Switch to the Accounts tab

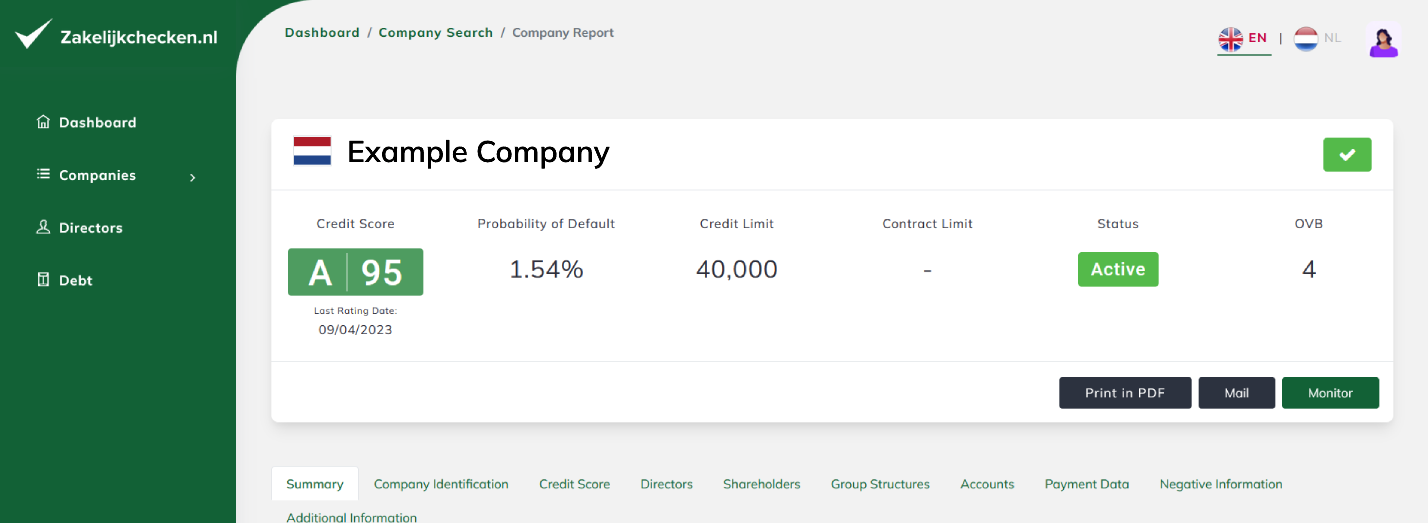[x=987, y=484]
